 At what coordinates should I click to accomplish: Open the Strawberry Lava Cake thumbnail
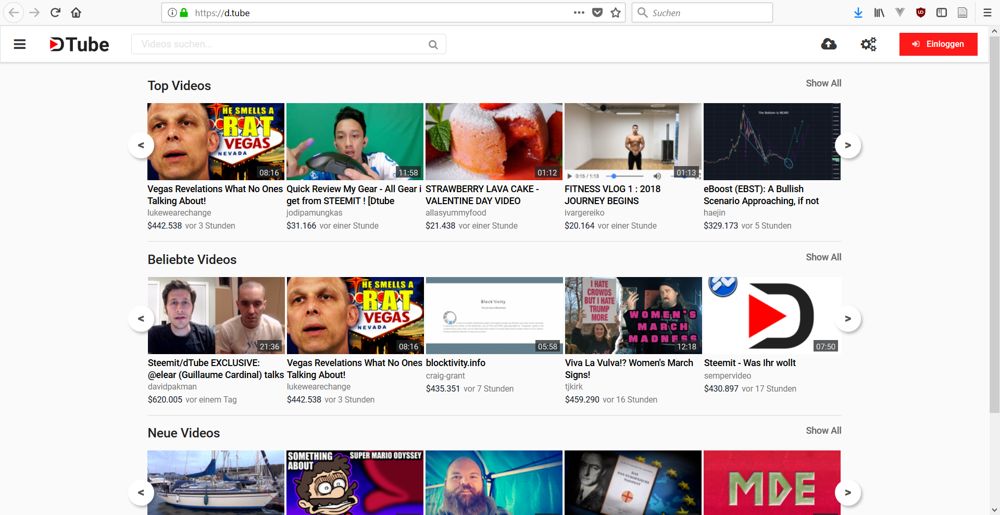494,141
